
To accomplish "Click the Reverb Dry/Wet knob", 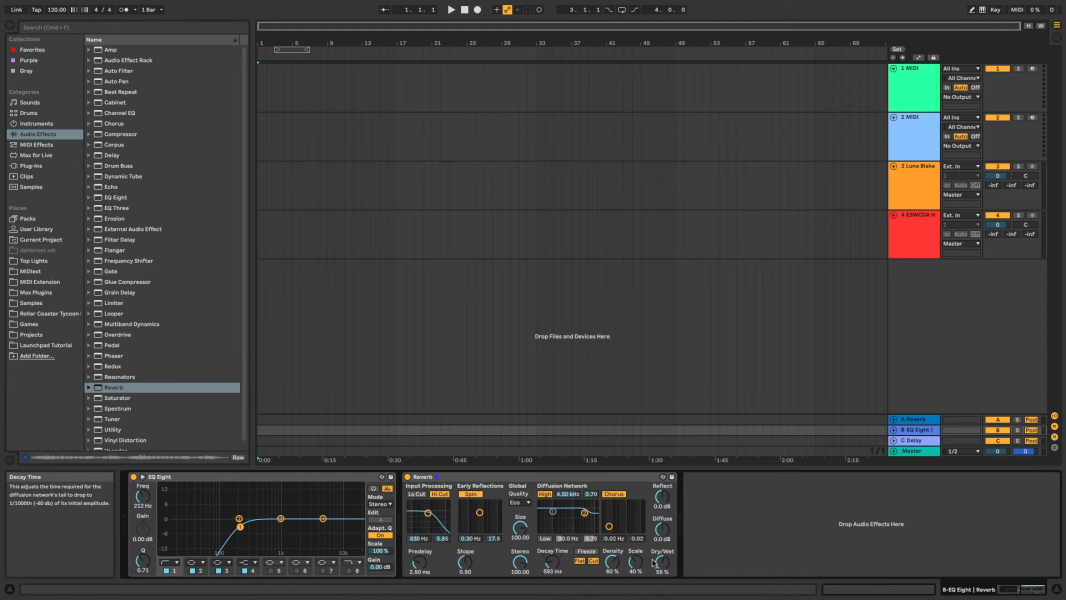I will tap(662, 562).
